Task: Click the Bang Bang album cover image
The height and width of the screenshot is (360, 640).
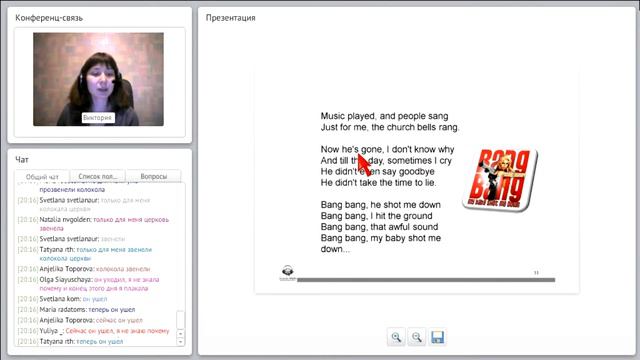Action: tap(500, 180)
